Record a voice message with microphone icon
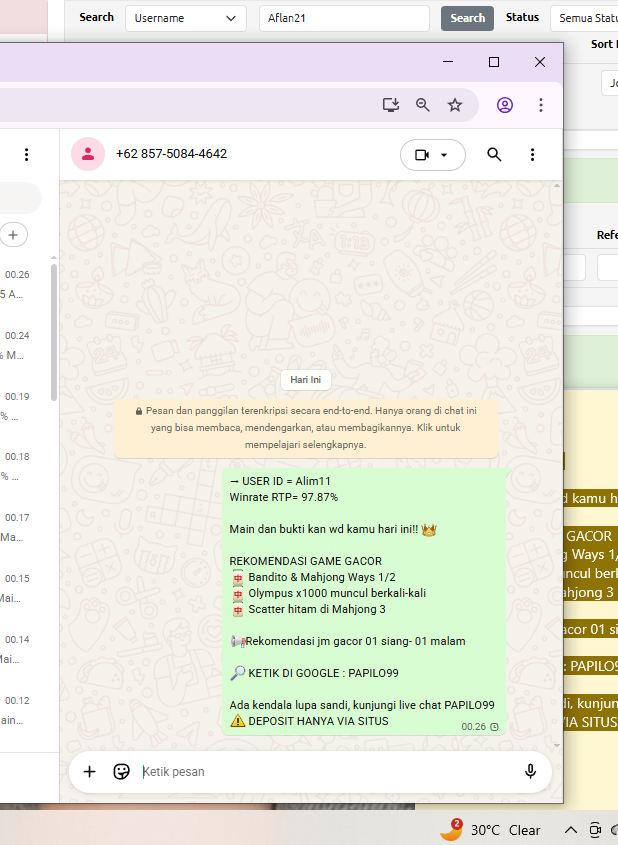 pyautogui.click(x=530, y=772)
